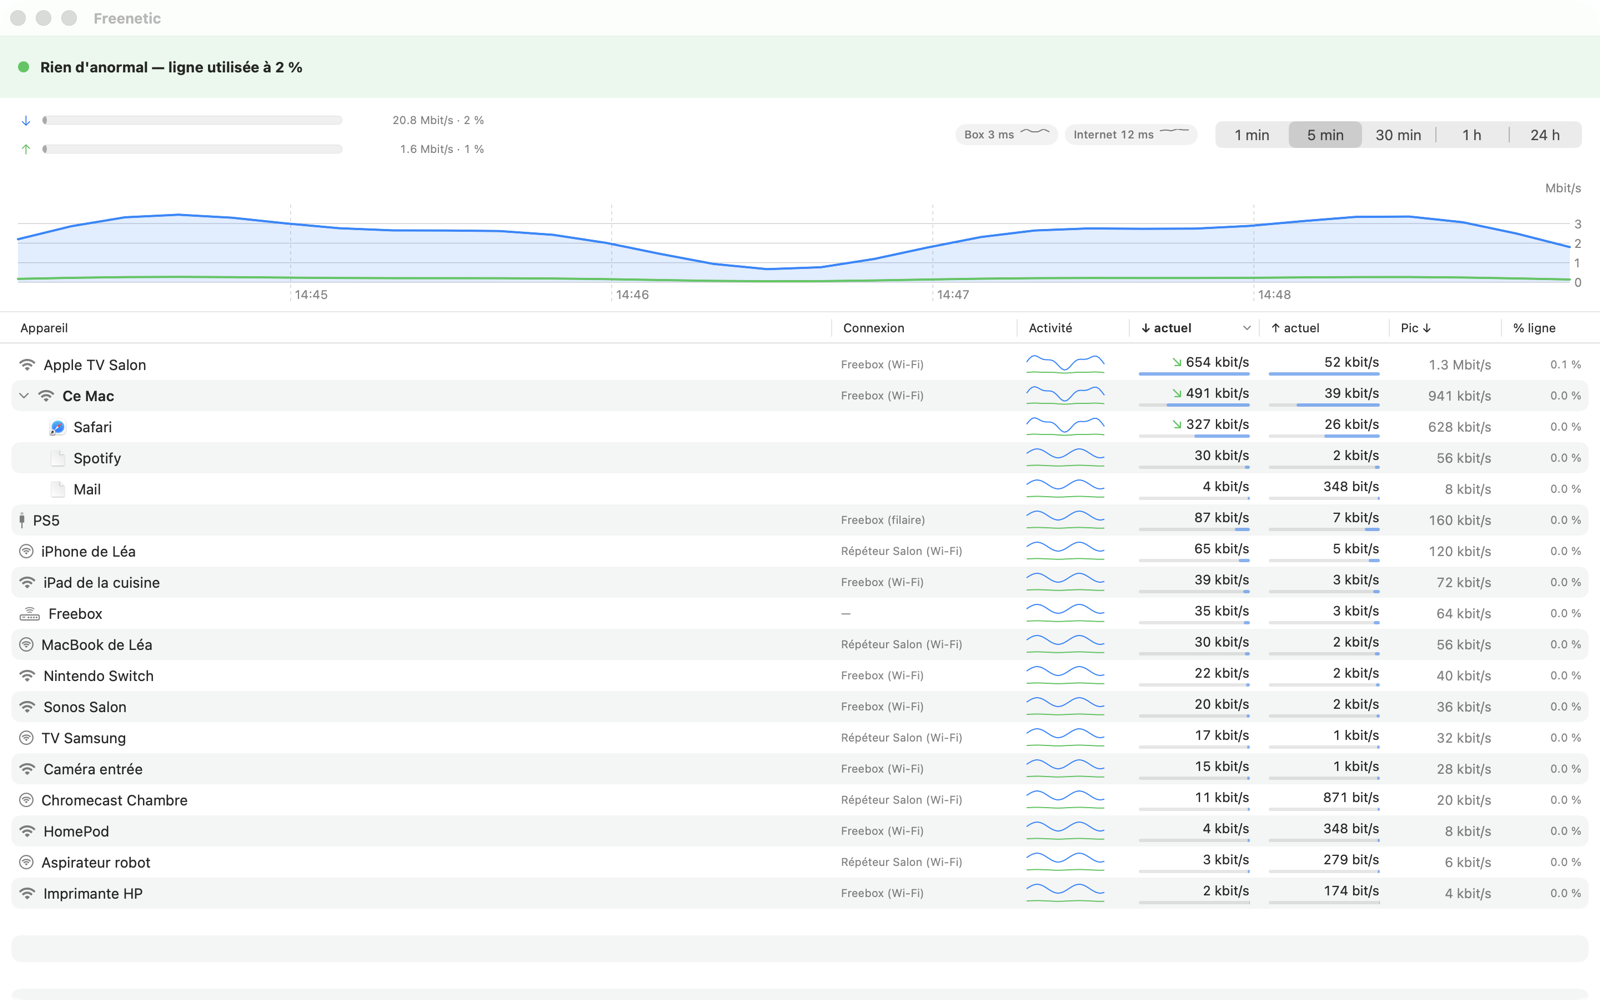Select the Nintendo Switch row
1600x1000 pixels.
click(800, 676)
